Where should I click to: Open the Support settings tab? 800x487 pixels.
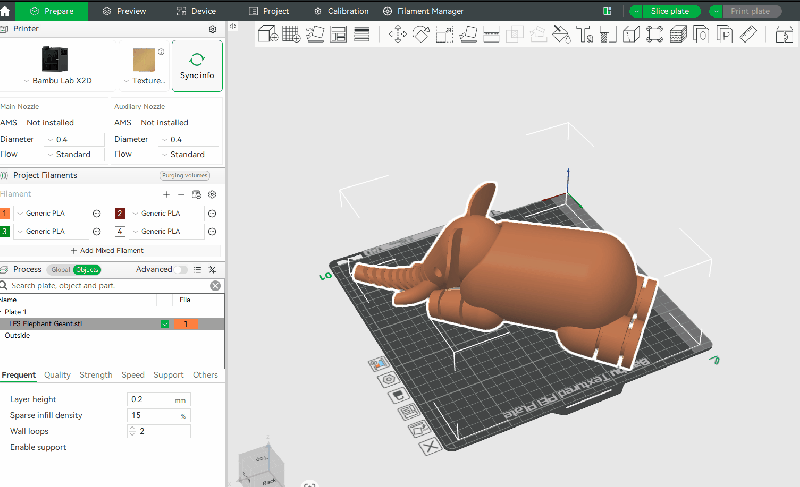168,375
